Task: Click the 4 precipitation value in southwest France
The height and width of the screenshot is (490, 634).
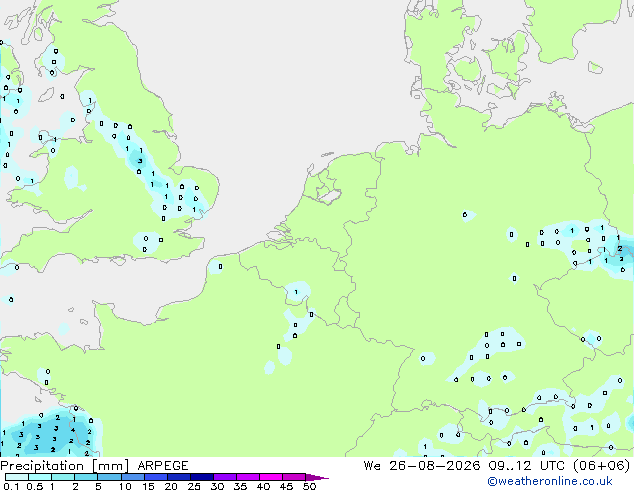Action: 73,430
